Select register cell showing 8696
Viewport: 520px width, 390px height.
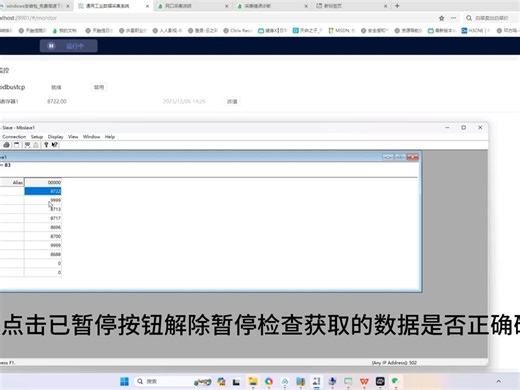(43, 227)
